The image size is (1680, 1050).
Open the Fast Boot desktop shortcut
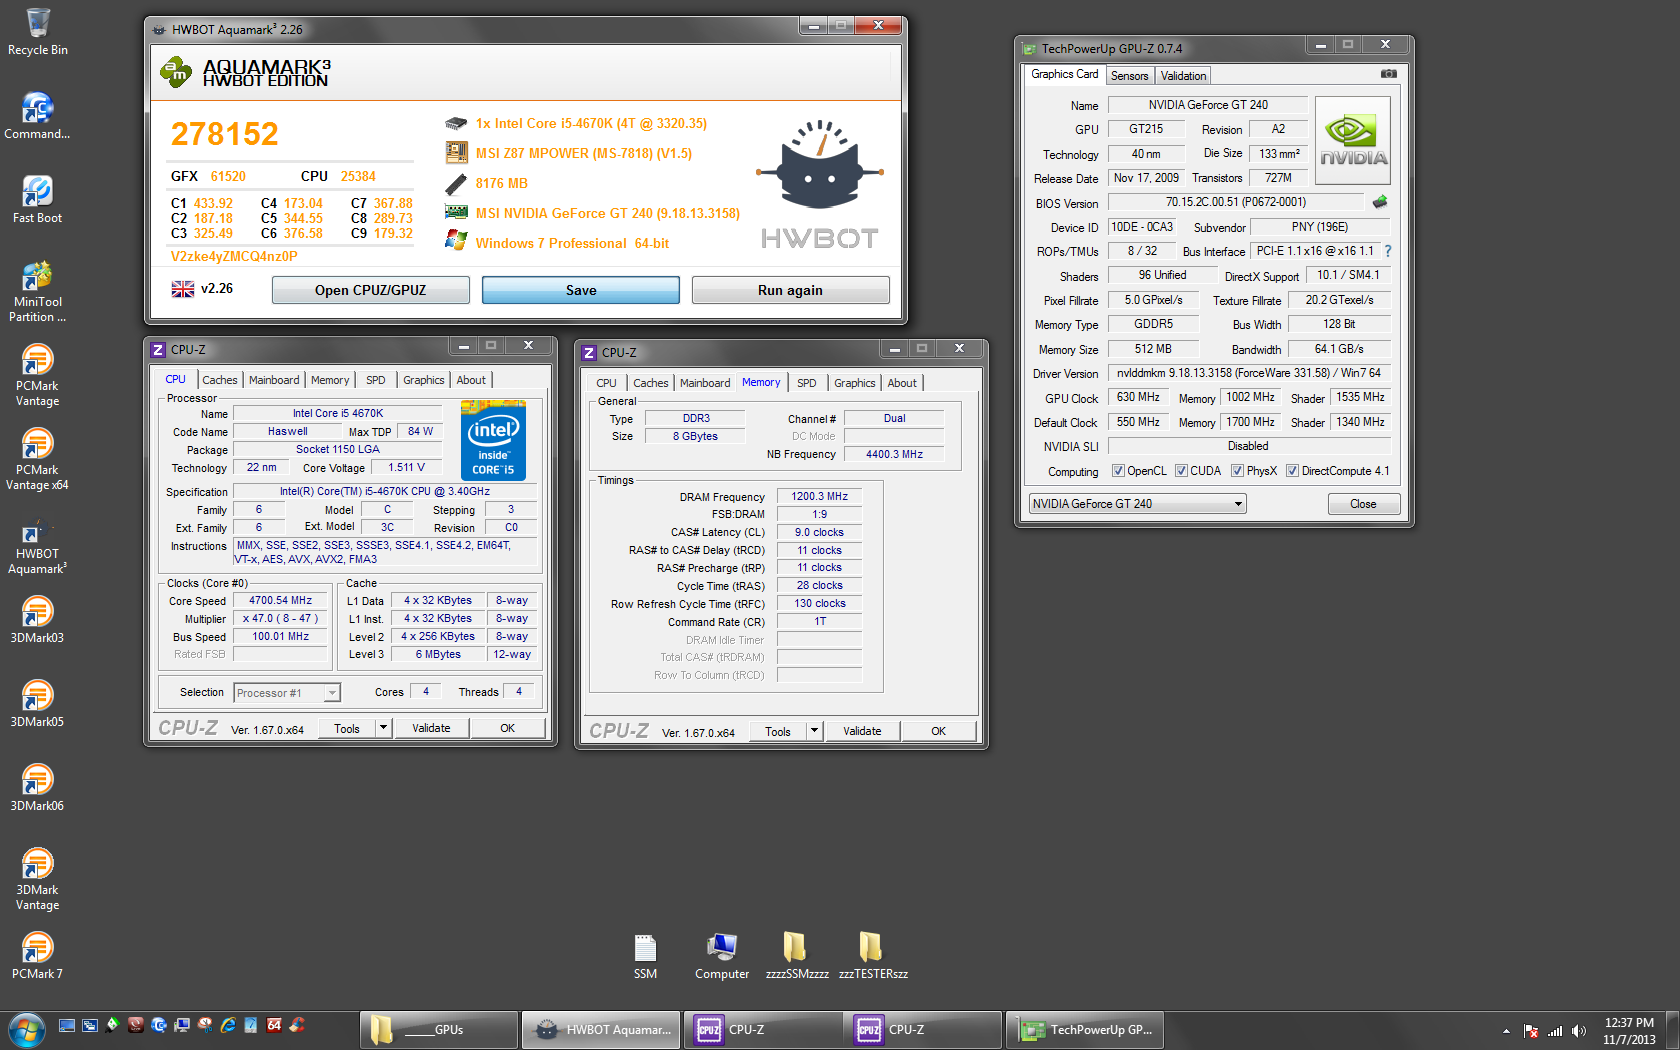coord(37,199)
